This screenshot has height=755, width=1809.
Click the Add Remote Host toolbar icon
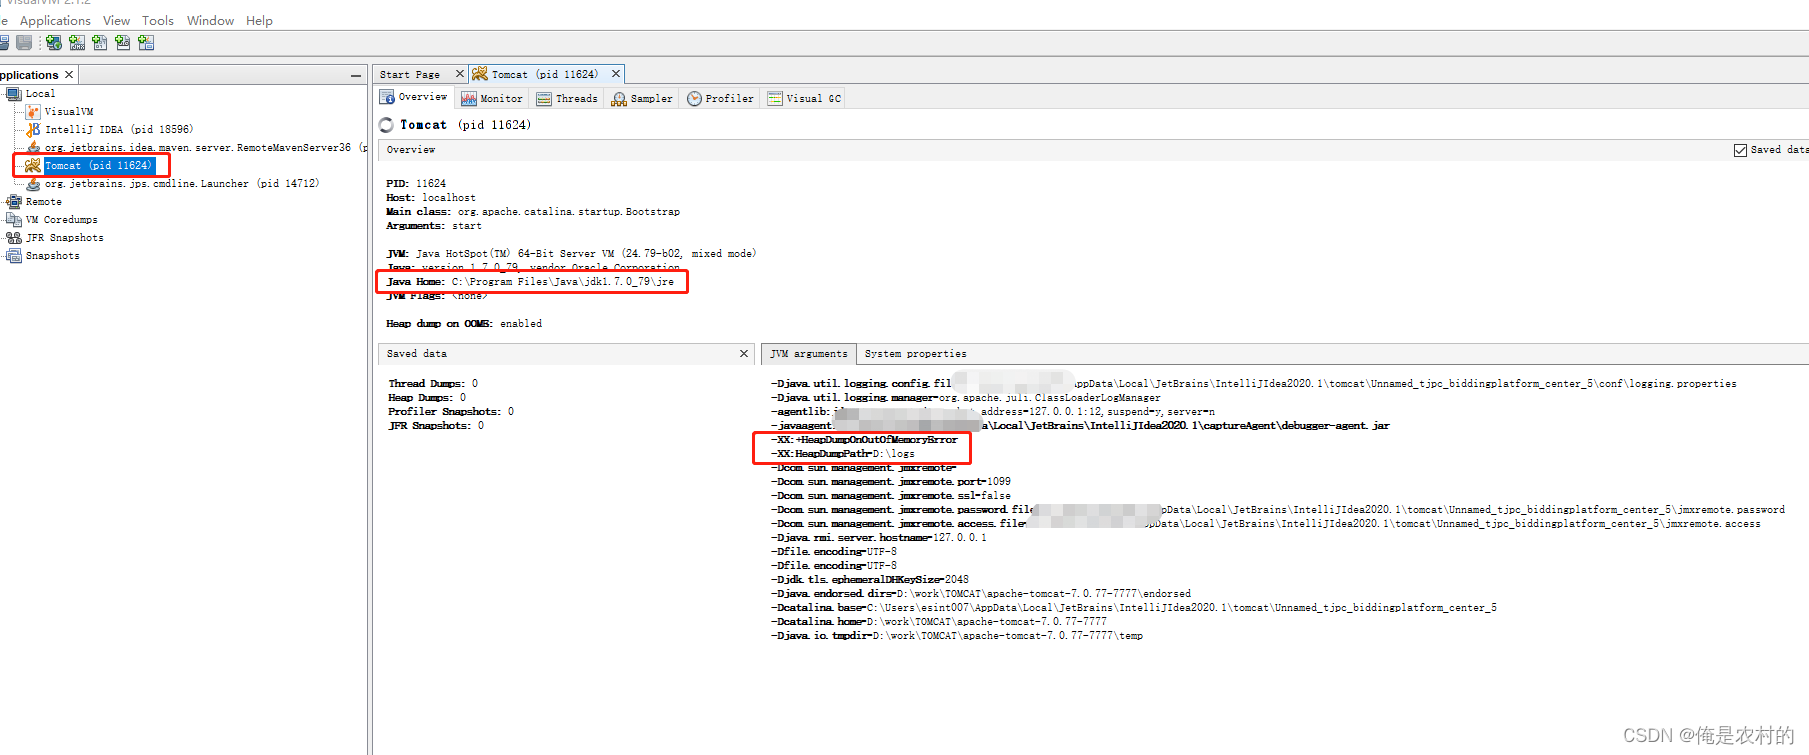[x=54, y=43]
